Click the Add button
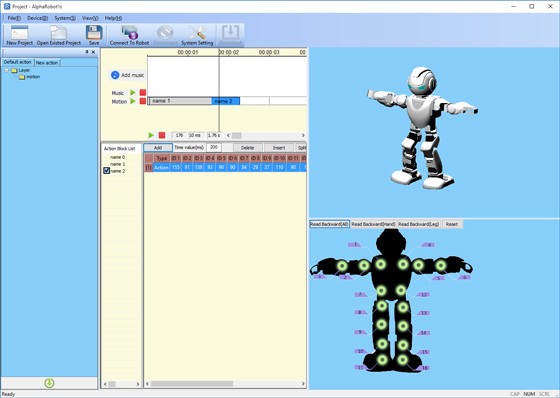 click(158, 148)
